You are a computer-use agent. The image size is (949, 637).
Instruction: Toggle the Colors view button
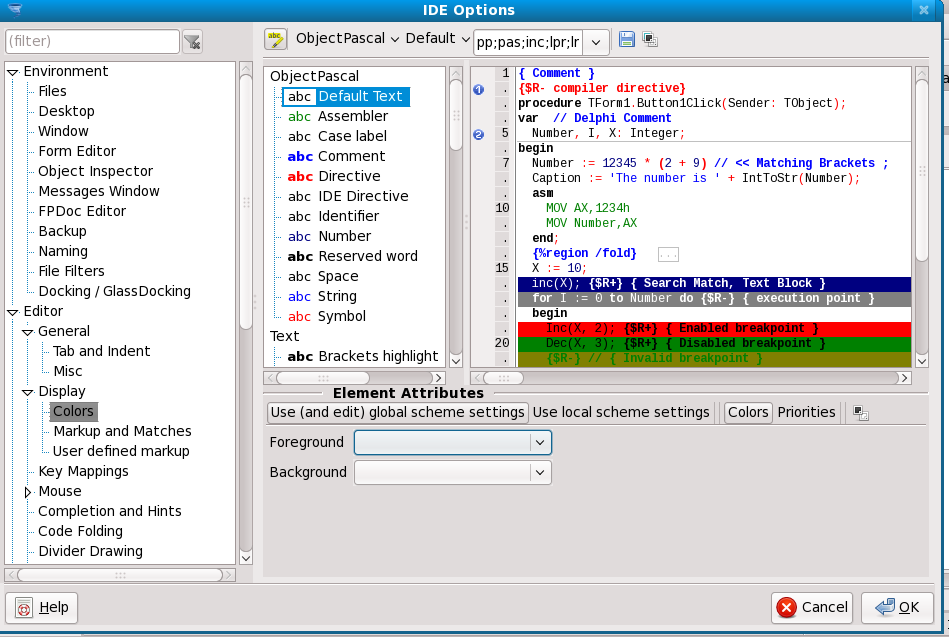click(x=748, y=412)
